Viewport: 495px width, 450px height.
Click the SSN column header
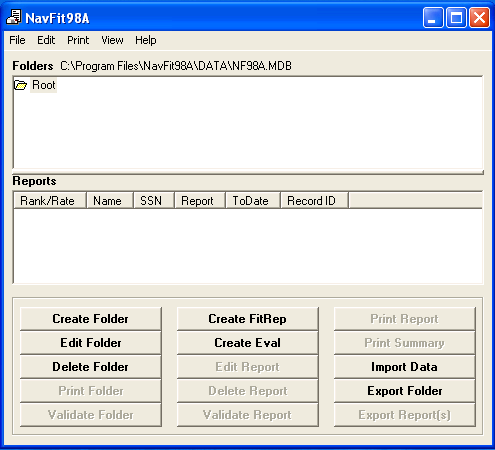tap(154, 201)
